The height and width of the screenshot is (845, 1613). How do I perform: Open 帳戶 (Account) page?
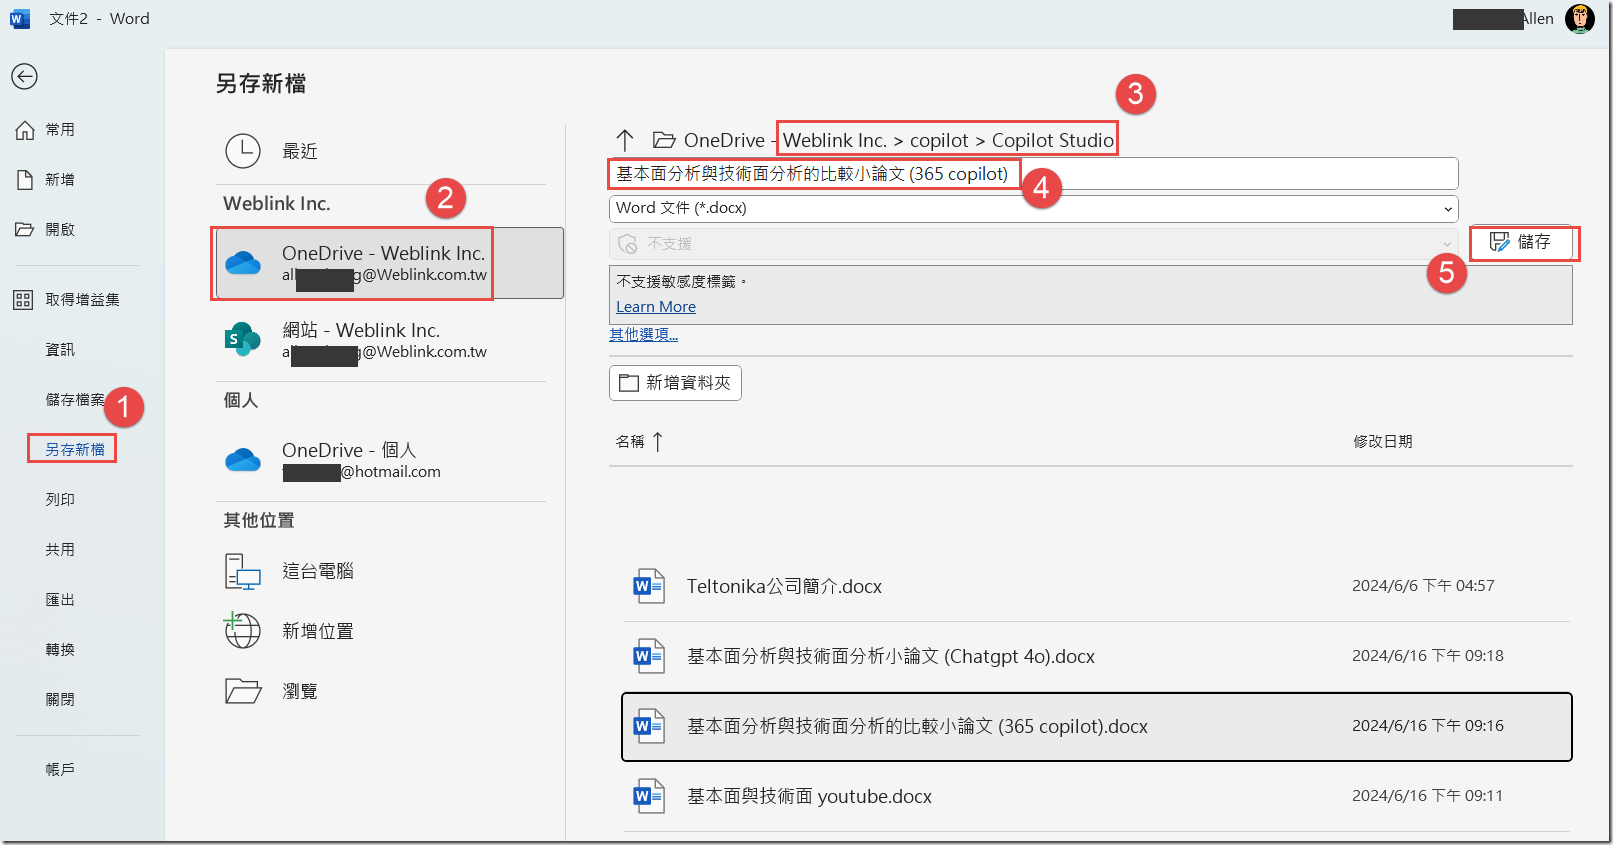point(60,770)
